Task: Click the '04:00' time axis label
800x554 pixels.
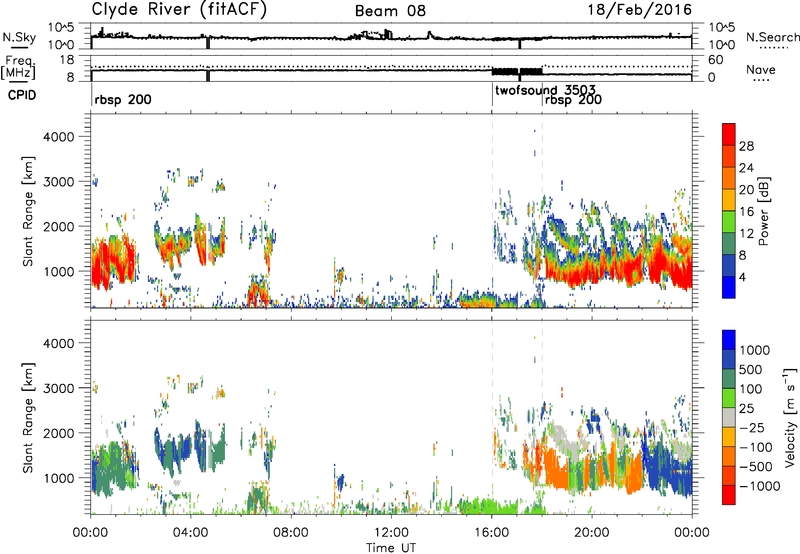Action: (190, 532)
